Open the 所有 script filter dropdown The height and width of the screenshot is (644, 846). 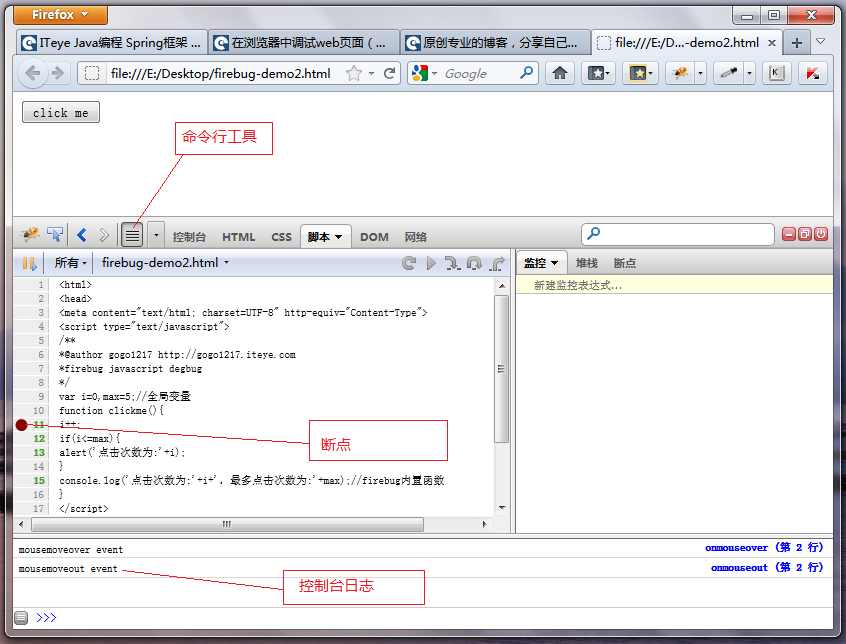tap(68, 263)
